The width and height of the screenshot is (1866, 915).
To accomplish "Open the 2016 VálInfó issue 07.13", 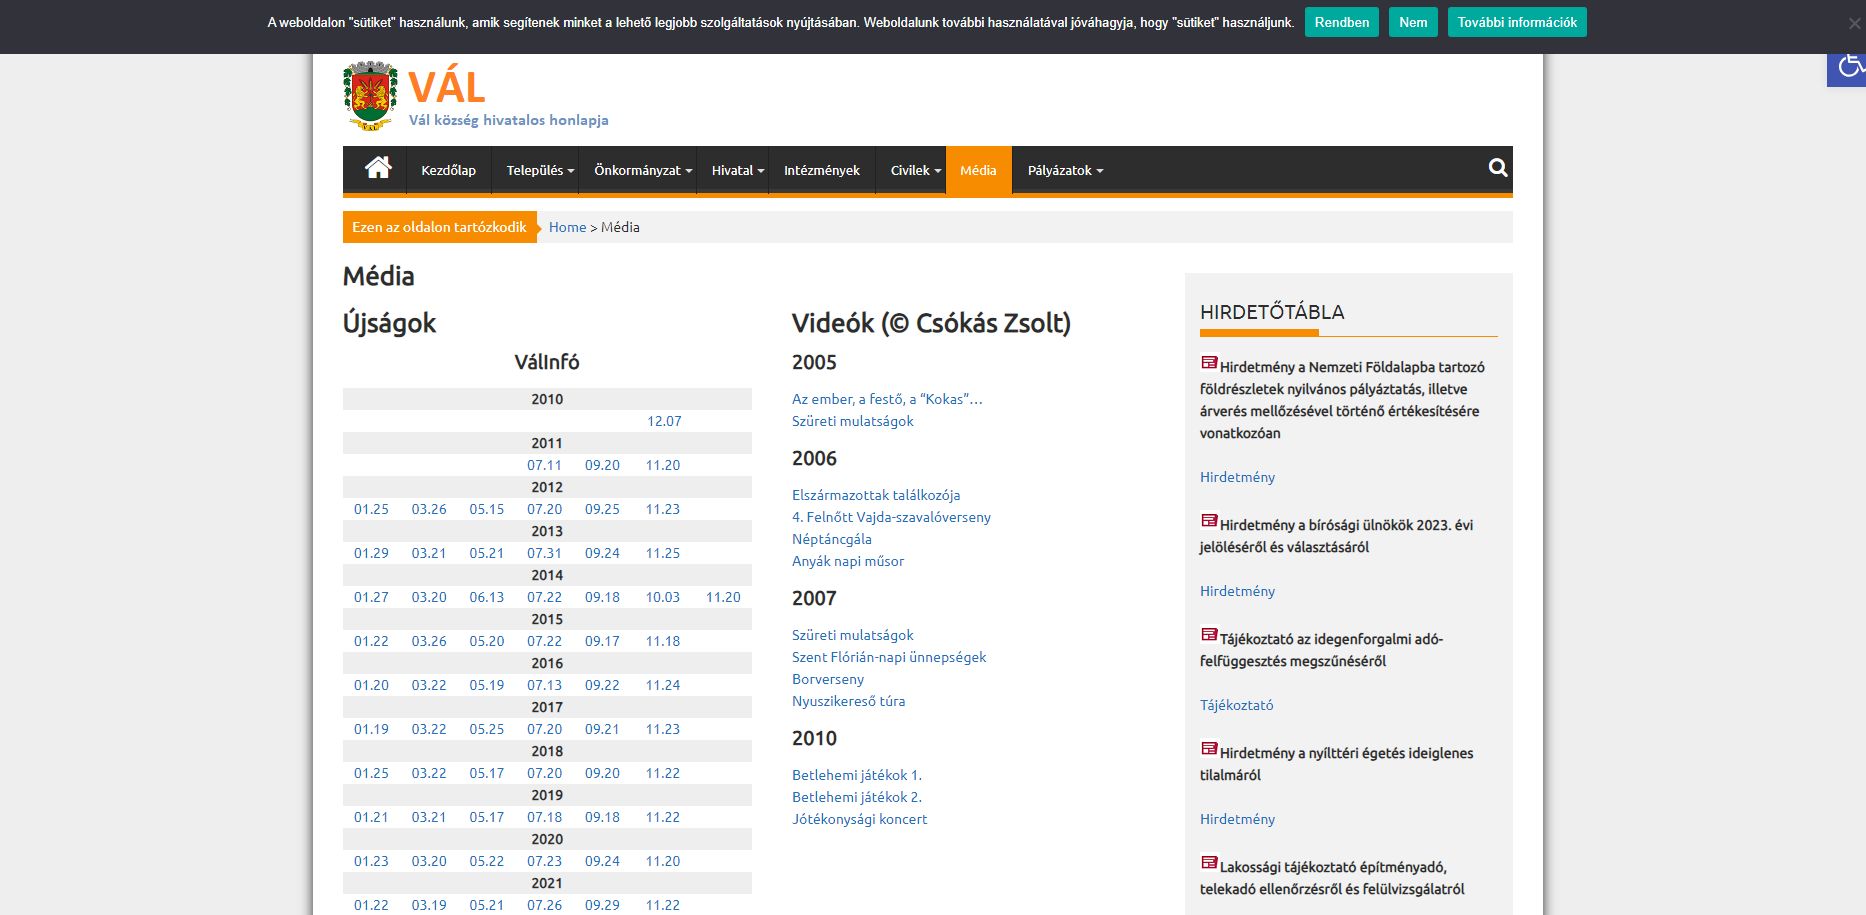I will pyautogui.click(x=544, y=685).
